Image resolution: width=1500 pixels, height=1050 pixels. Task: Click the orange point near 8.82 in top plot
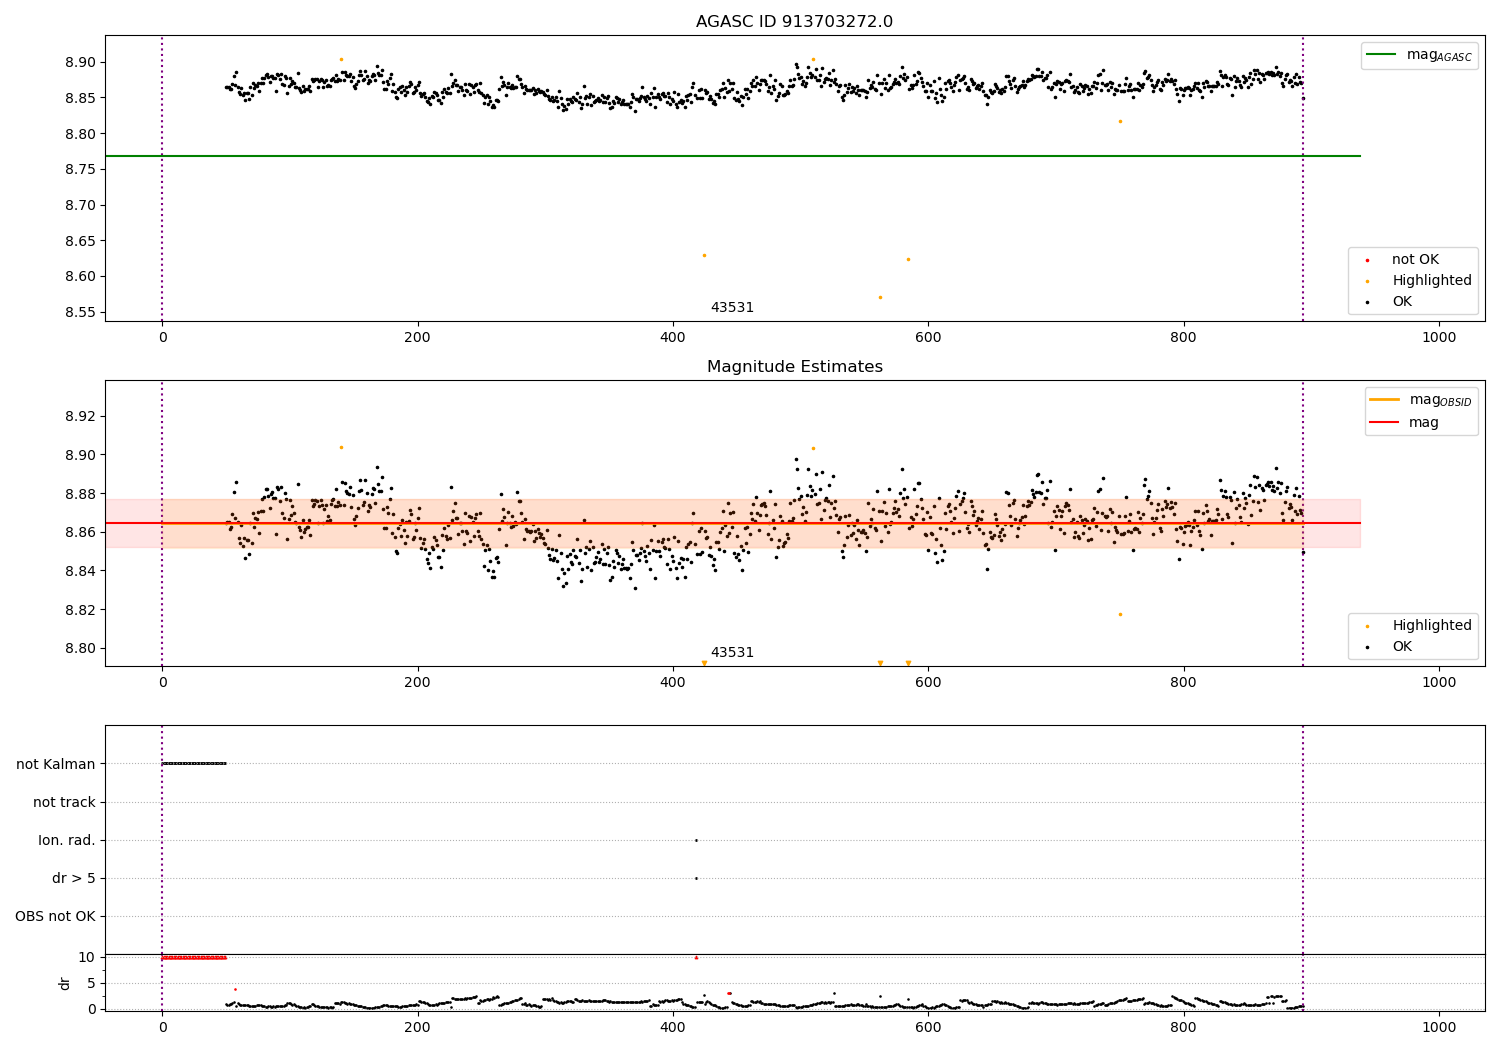point(1120,121)
